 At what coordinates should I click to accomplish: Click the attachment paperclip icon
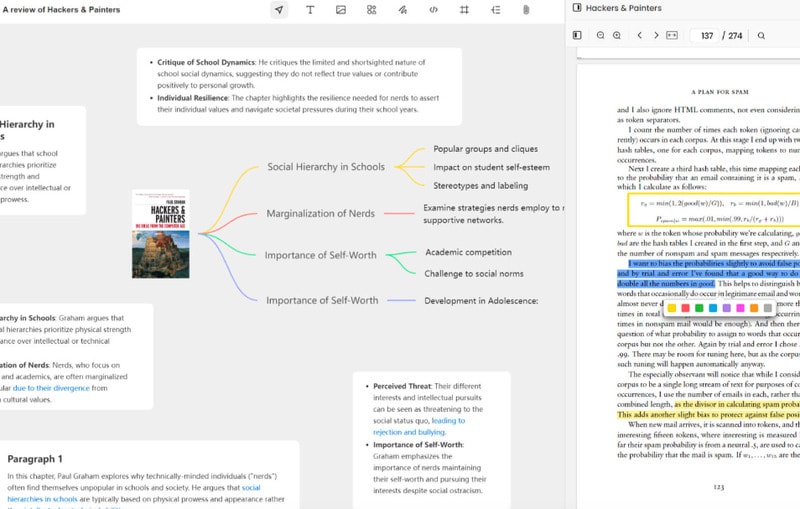pyautogui.click(x=526, y=10)
